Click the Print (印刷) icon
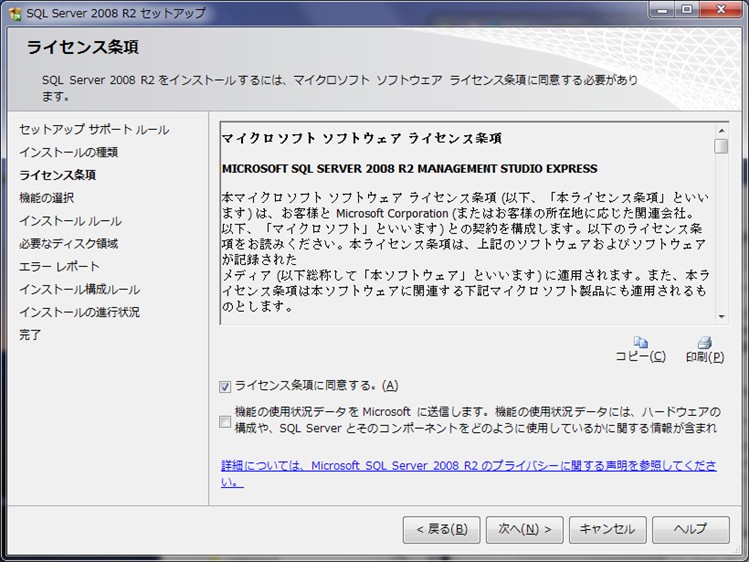The height and width of the screenshot is (562, 749). point(704,343)
